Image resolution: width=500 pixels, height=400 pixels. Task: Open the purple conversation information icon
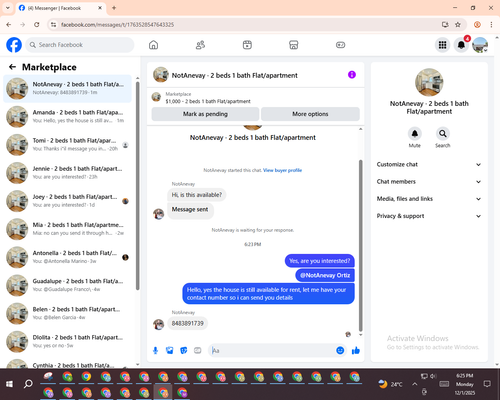point(352,75)
